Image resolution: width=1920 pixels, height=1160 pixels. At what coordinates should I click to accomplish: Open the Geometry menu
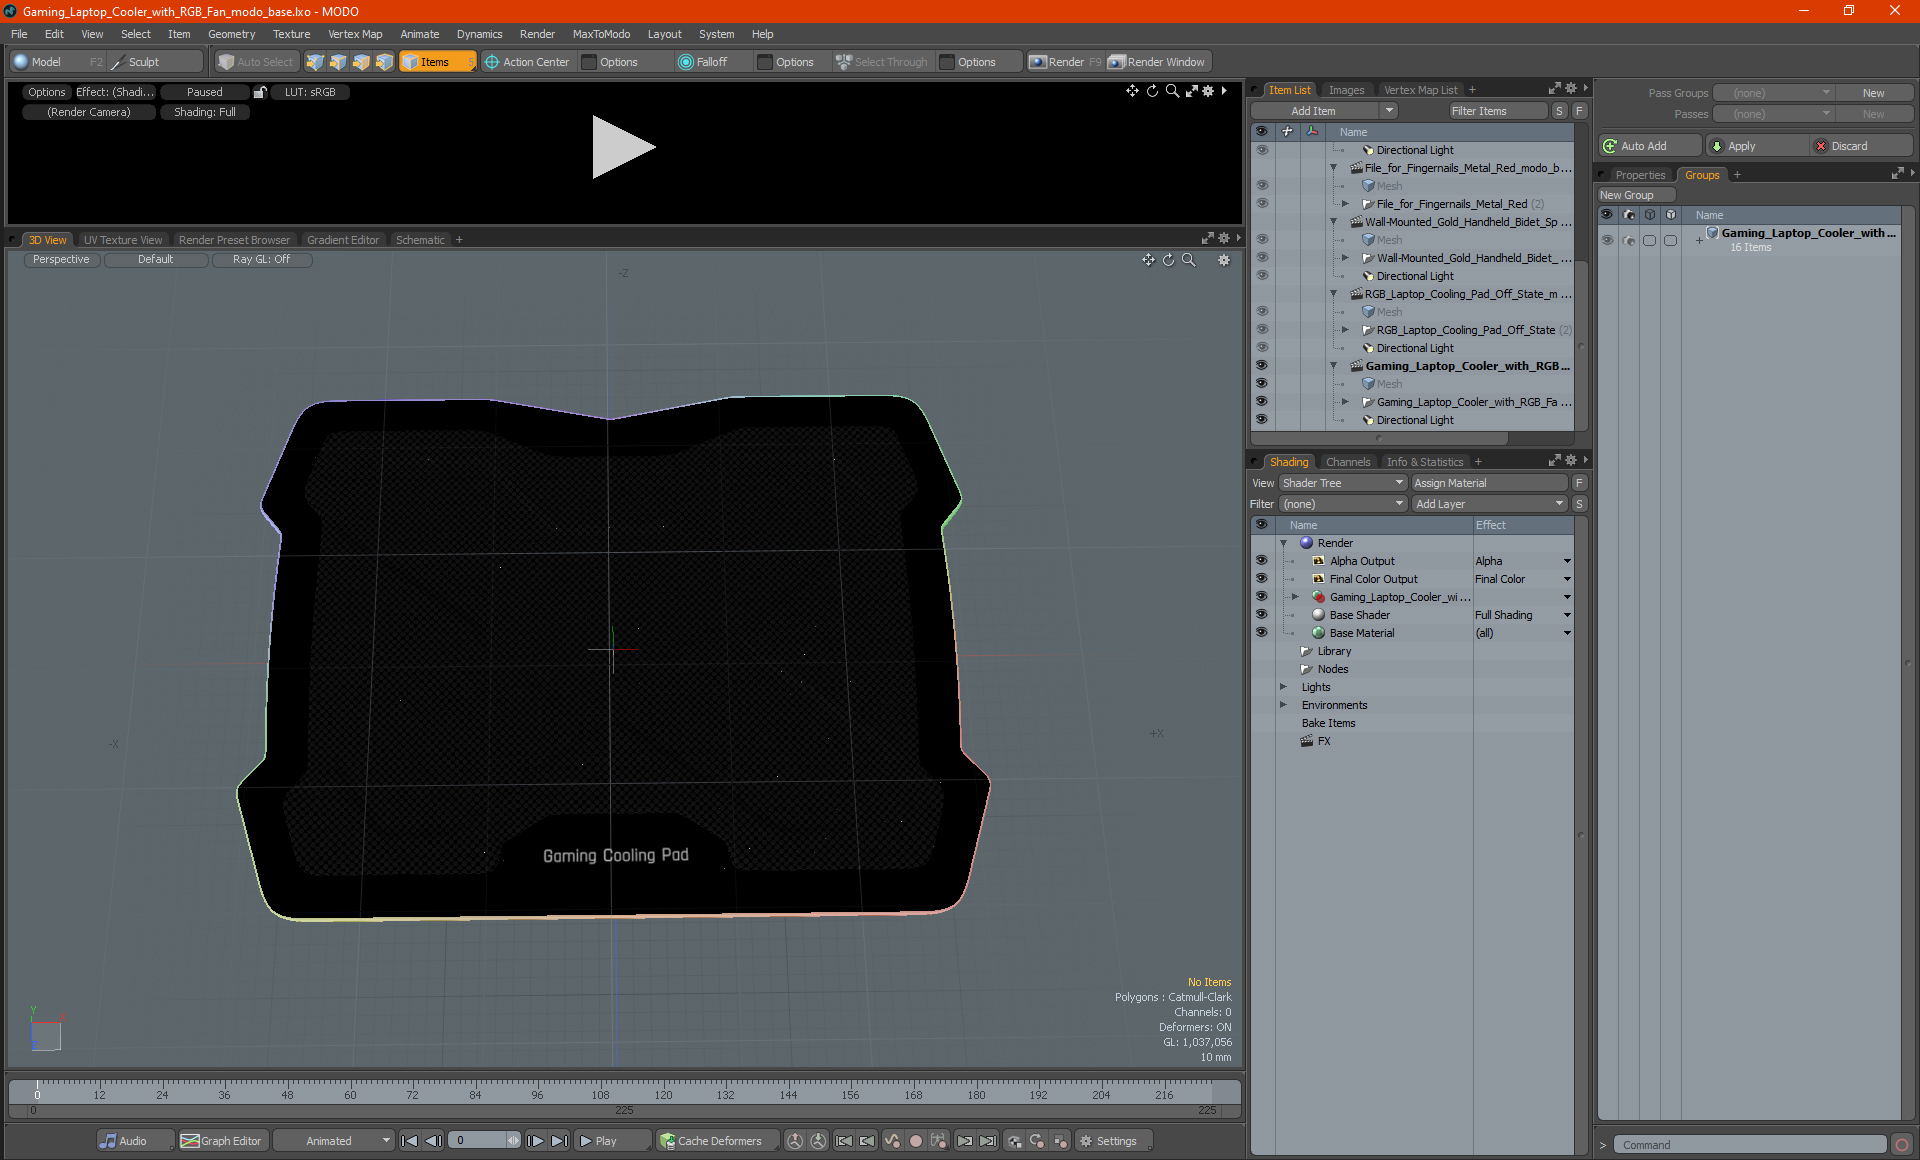(x=231, y=34)
